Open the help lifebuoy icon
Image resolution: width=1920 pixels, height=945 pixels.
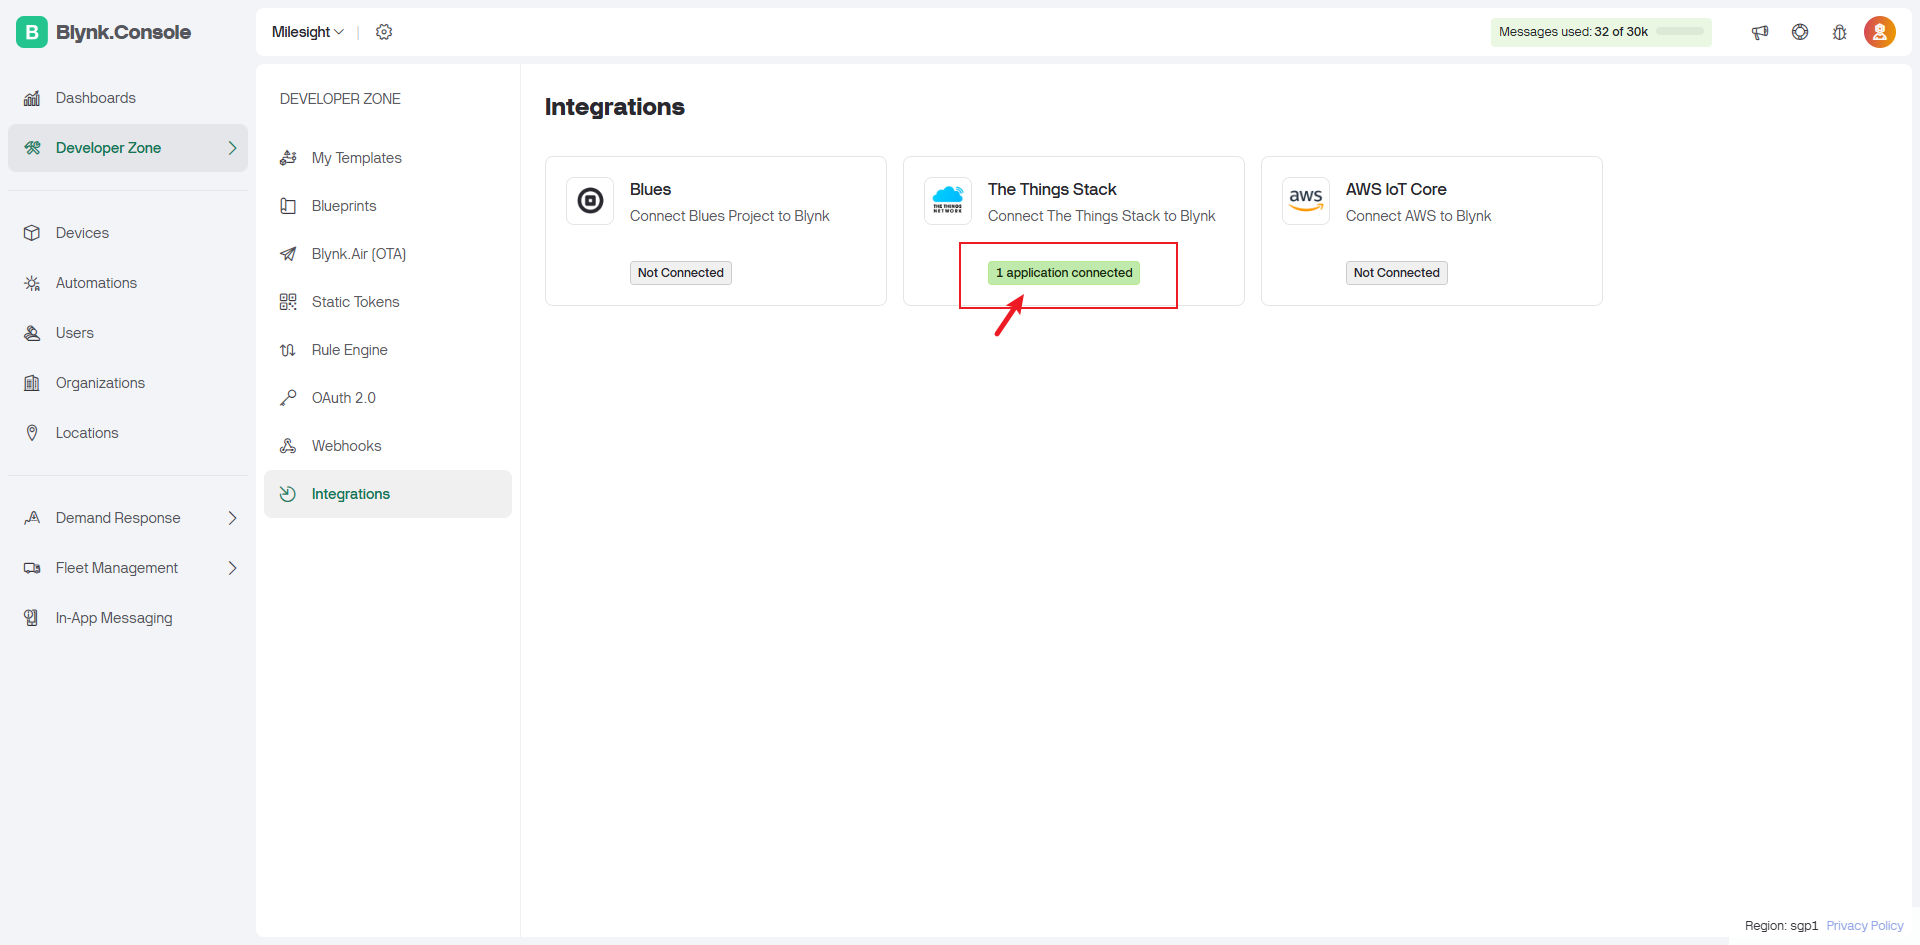[x=1800, y=32]
